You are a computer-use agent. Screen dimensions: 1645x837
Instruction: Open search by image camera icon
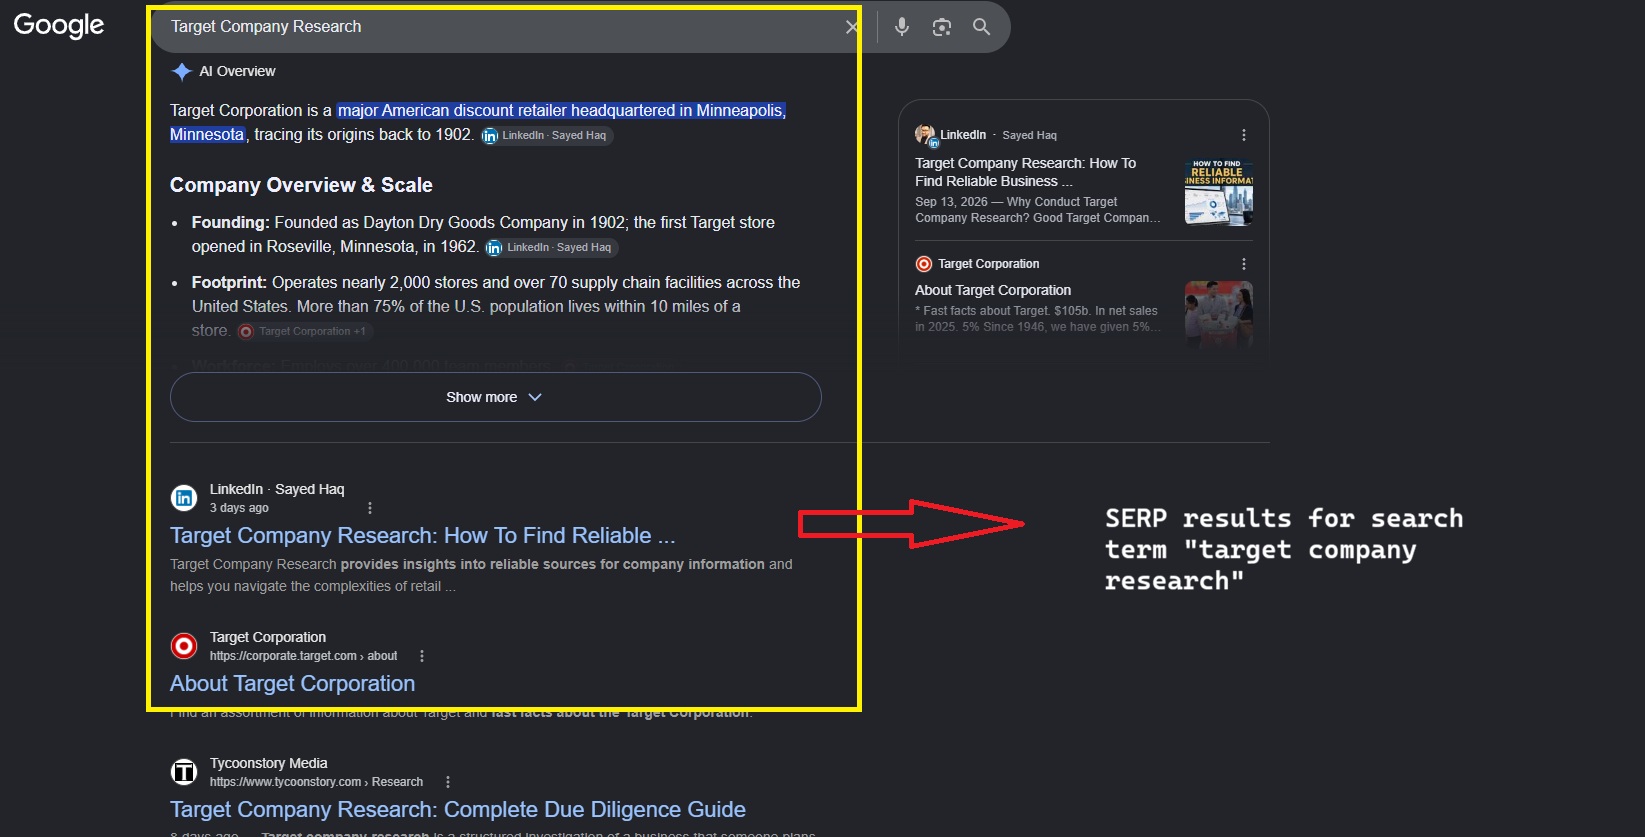942,27
